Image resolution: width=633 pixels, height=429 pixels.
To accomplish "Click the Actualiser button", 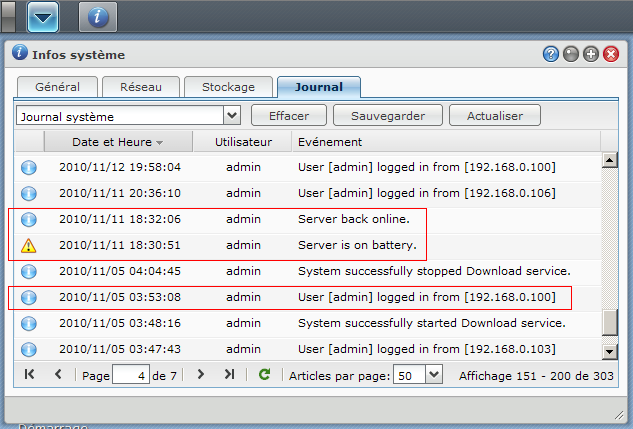I will tap(494, 116).
